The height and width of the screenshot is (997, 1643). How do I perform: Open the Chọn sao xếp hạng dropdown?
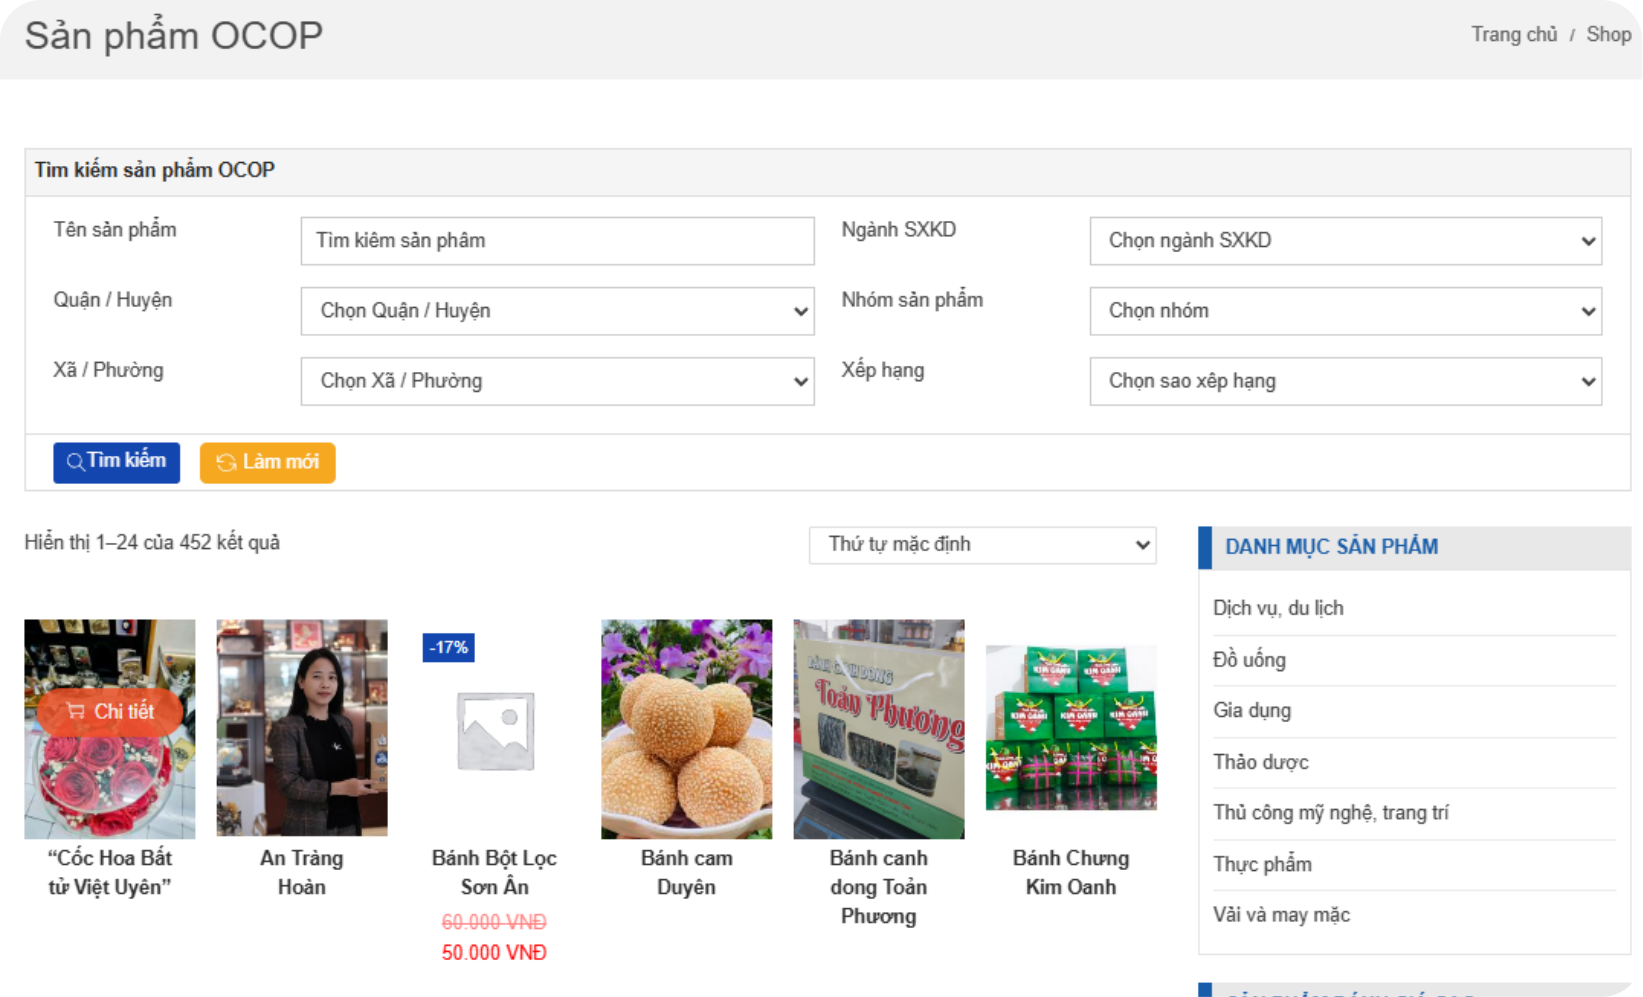pos(1345,381)
